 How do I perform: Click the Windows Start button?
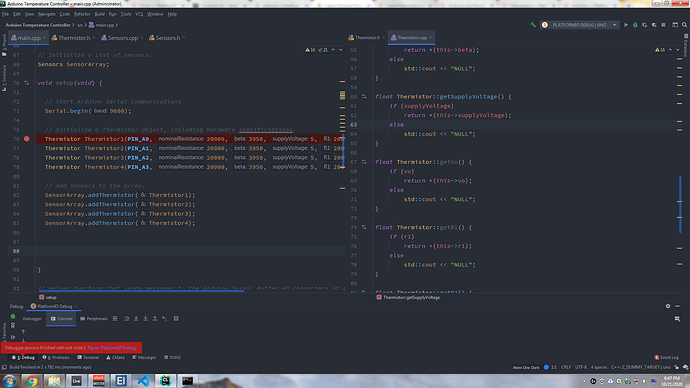[x=10, y=381]
